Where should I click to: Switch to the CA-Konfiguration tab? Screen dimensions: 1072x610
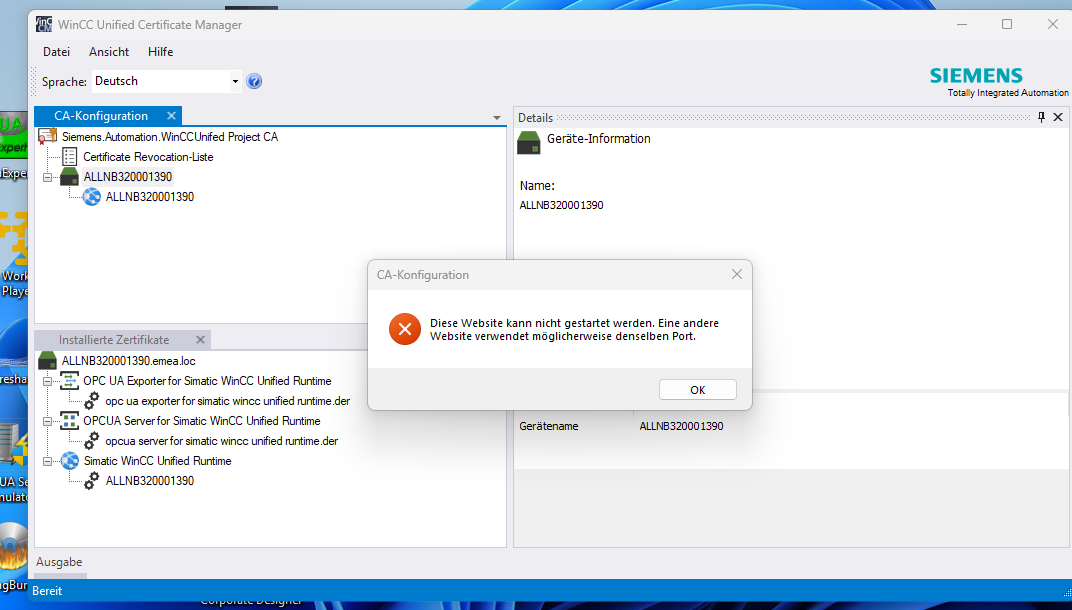click(101, 116)
